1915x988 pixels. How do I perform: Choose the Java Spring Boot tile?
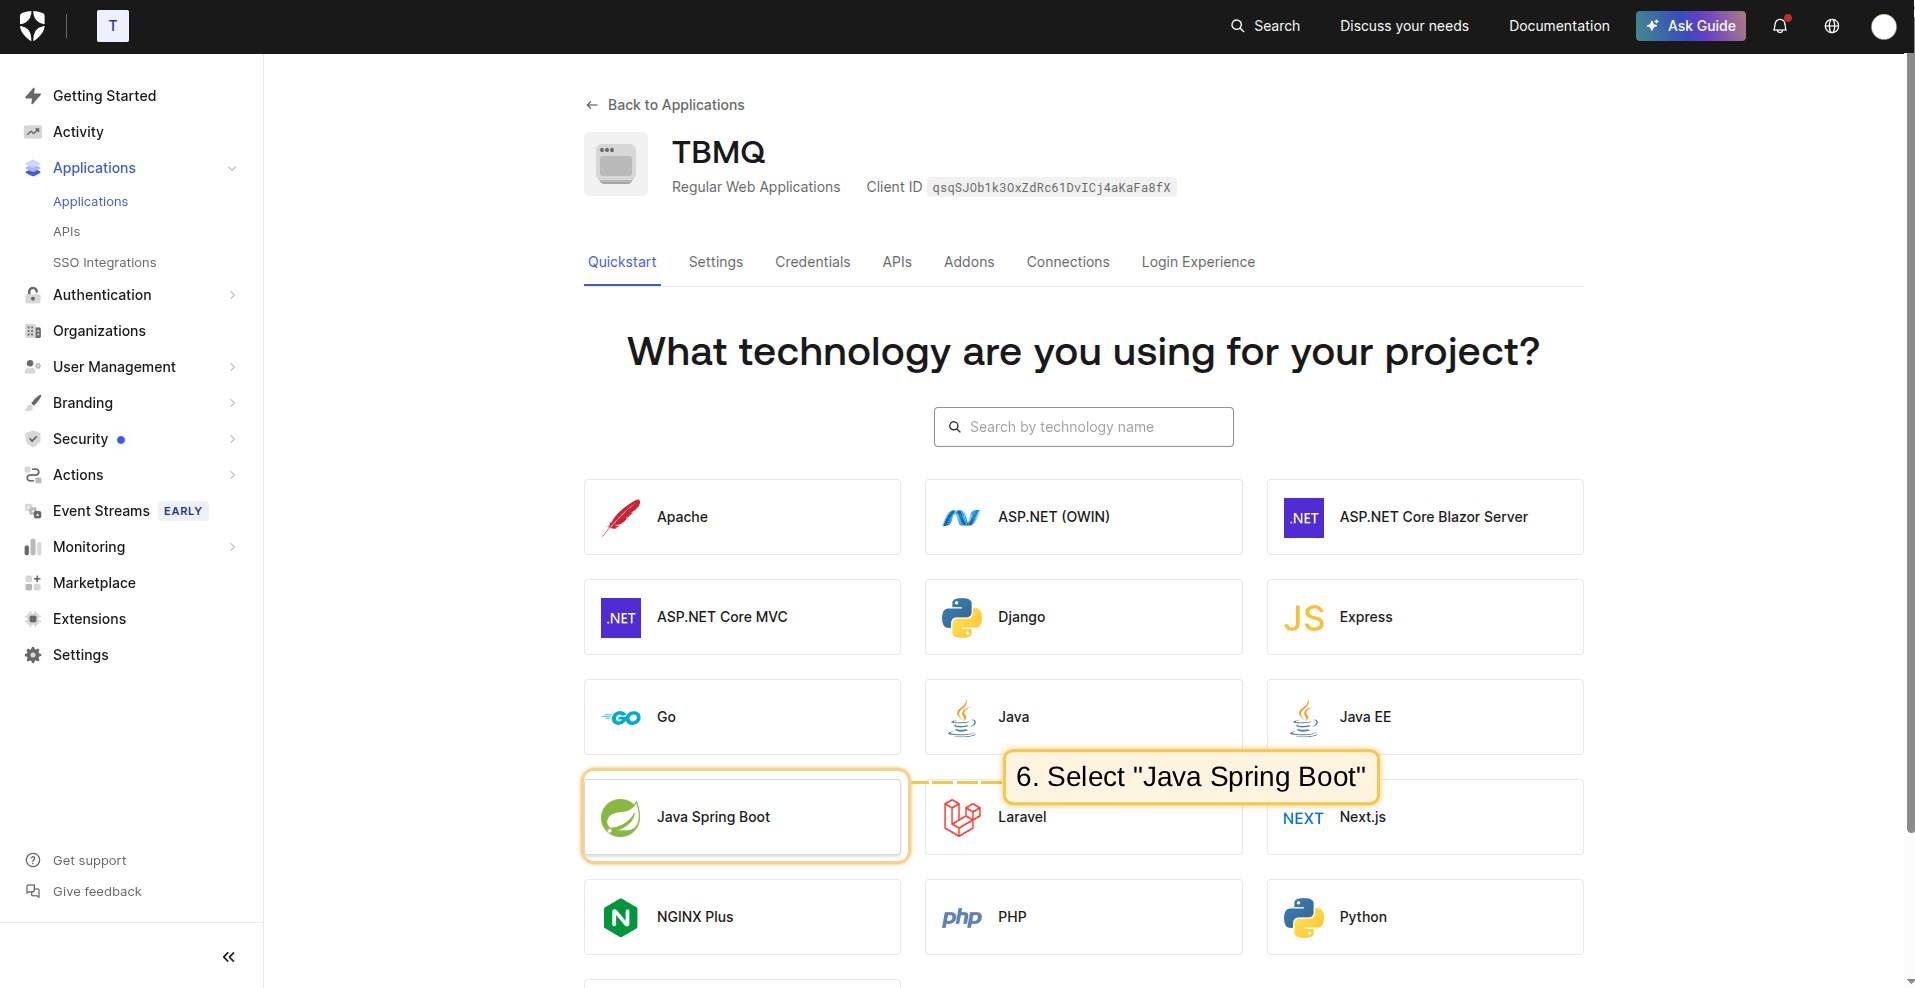pyautogui.click(x=742, y=817)
